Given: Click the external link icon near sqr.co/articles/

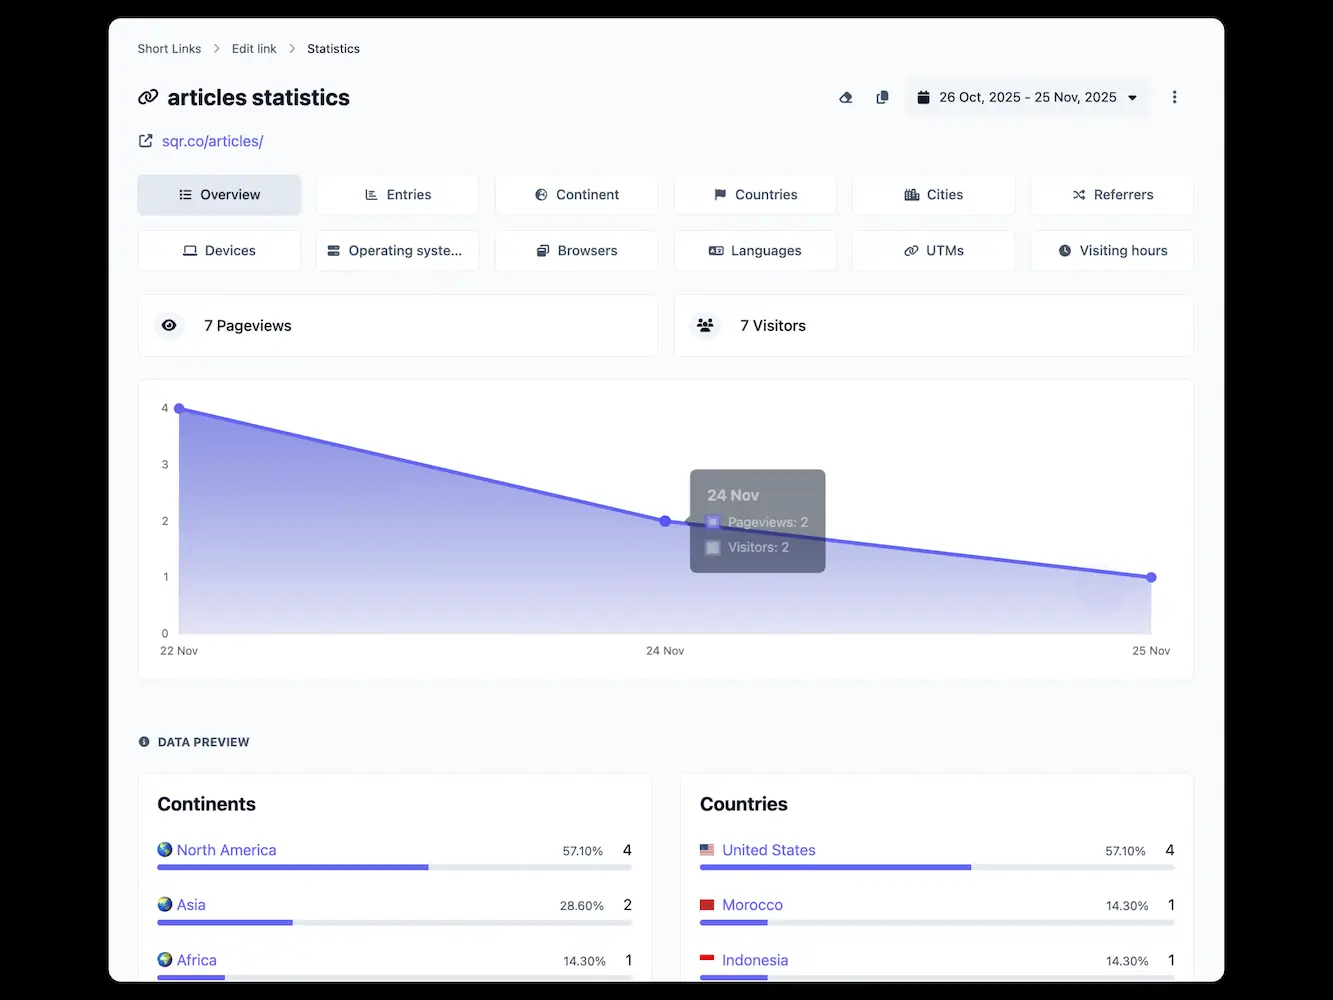Looking at the screenshot, I should pyautogui.click(x=146, y=141).
